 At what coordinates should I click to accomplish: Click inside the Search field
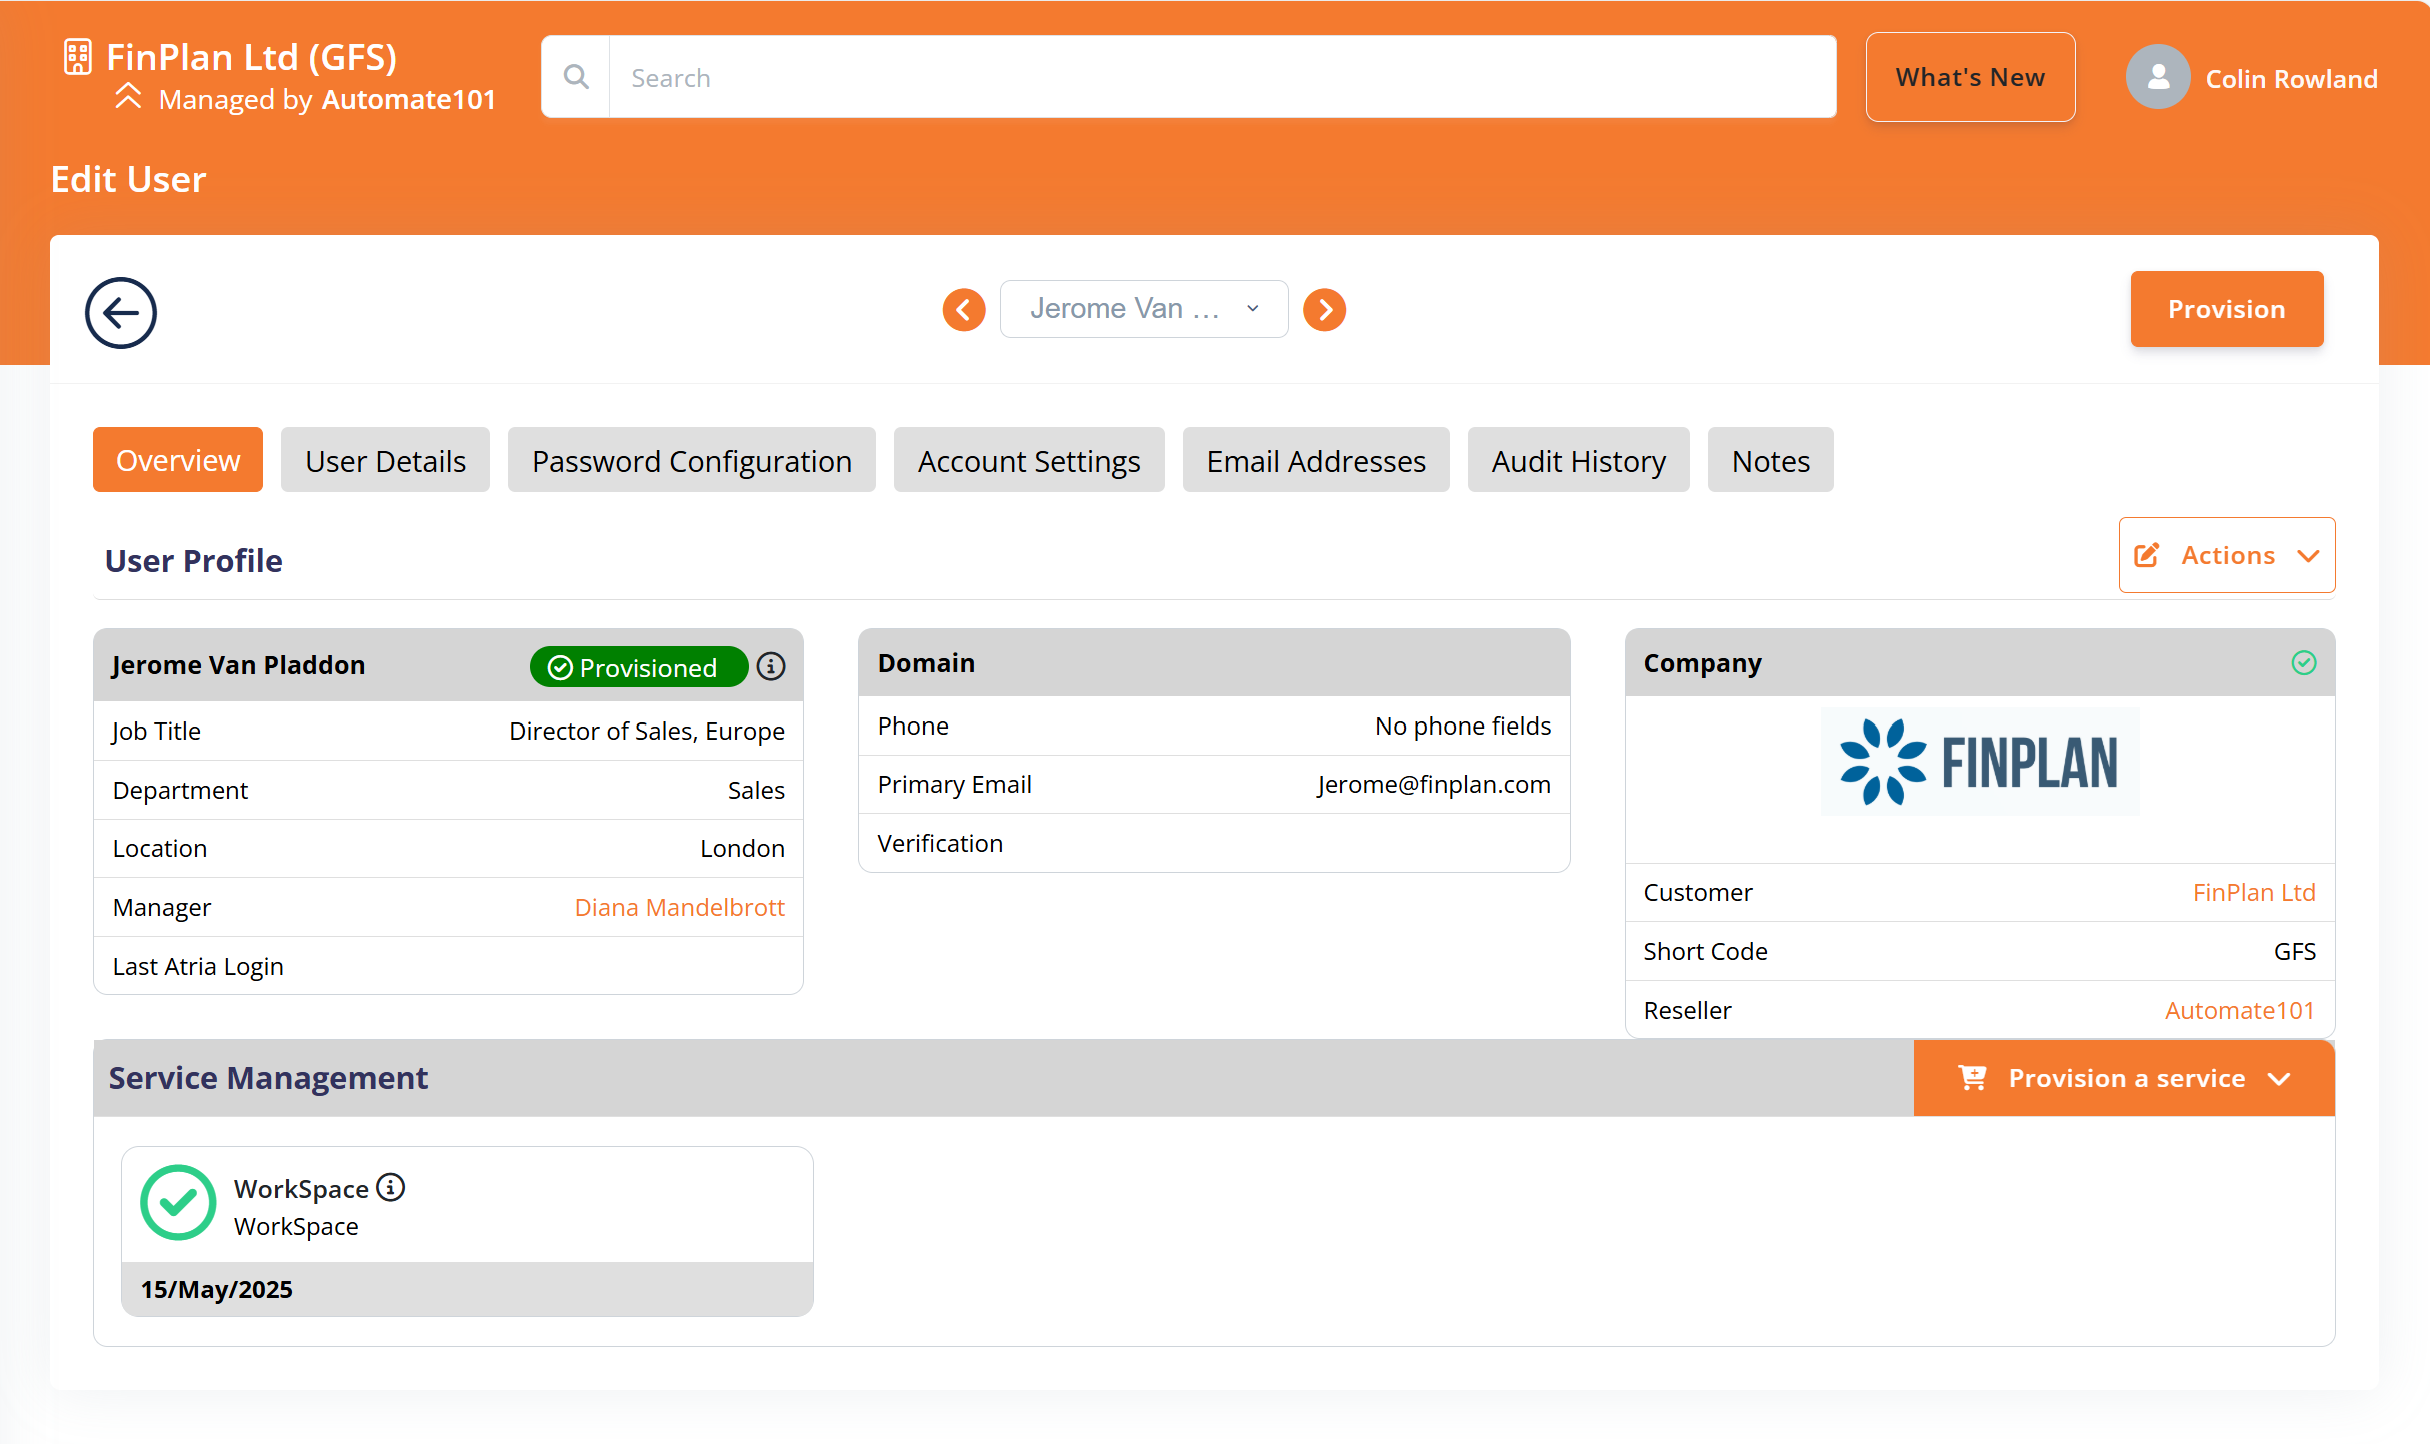click(1200, 76)
